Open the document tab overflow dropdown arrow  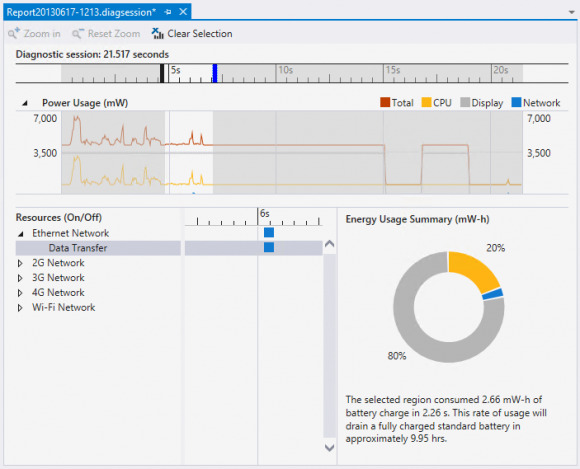[571, 13]
